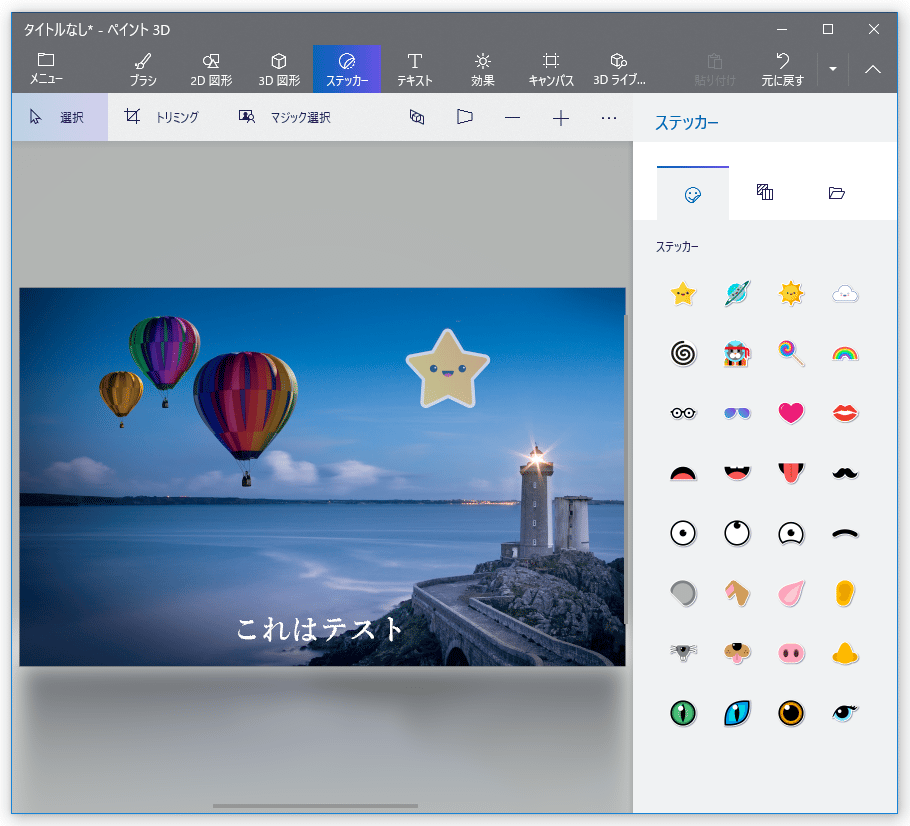This screenshot has height=826, width=910.
Task: Open the メニュー menu
Action: click(x=46, y=69)
